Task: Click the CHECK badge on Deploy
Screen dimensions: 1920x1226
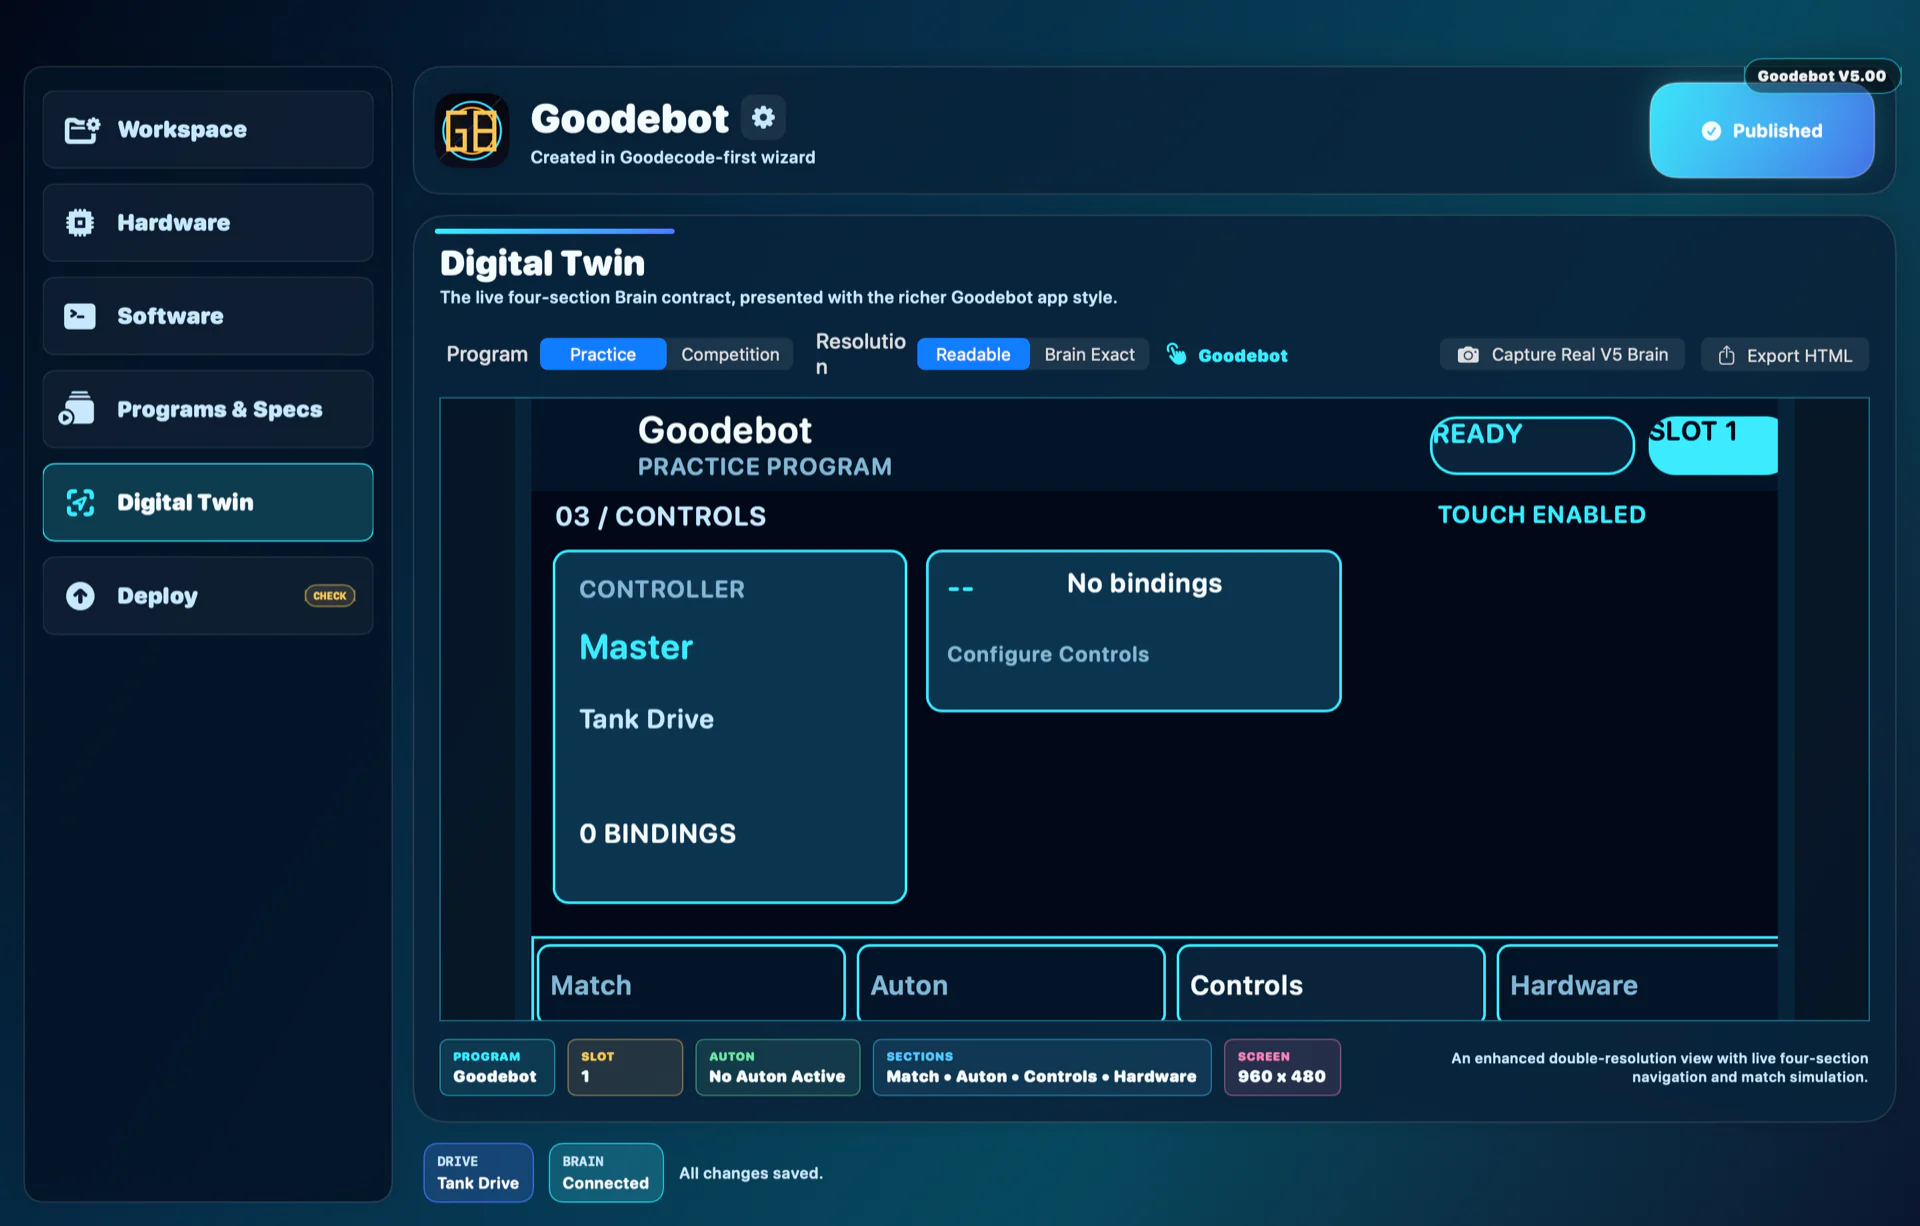Action: [x=329, y=596]
